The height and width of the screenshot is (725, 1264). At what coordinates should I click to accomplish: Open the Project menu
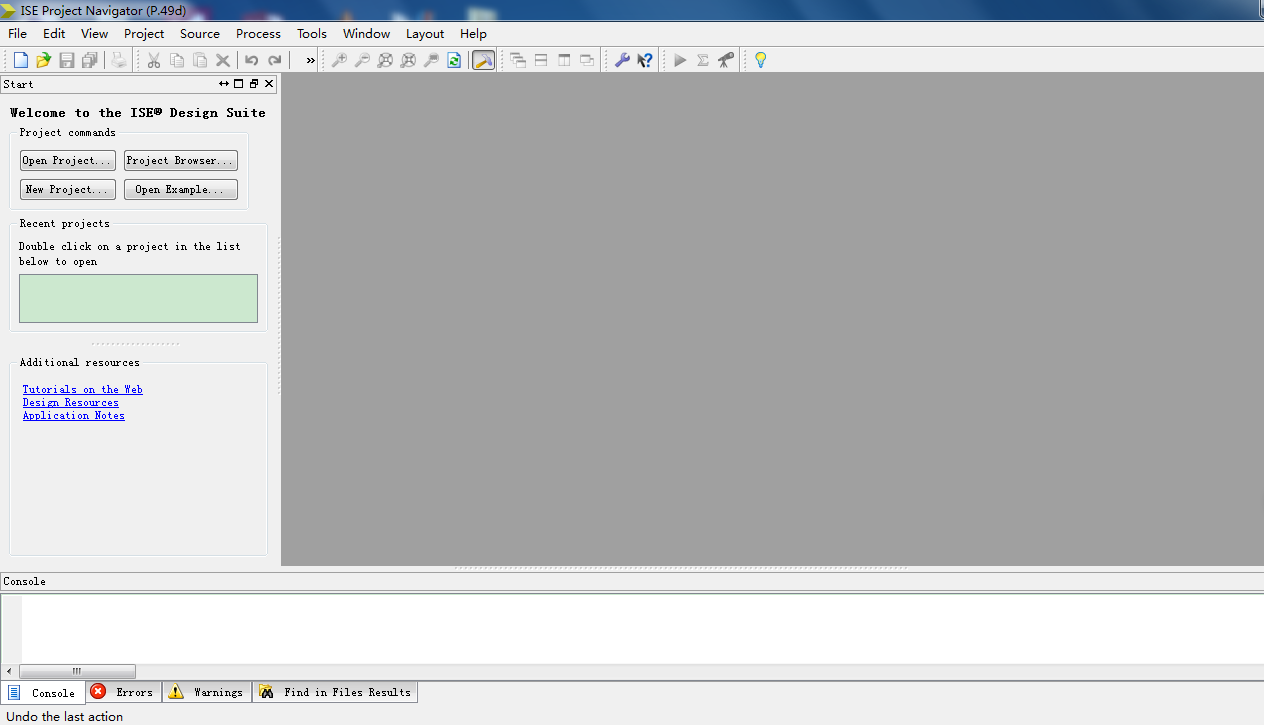[144, 33]
